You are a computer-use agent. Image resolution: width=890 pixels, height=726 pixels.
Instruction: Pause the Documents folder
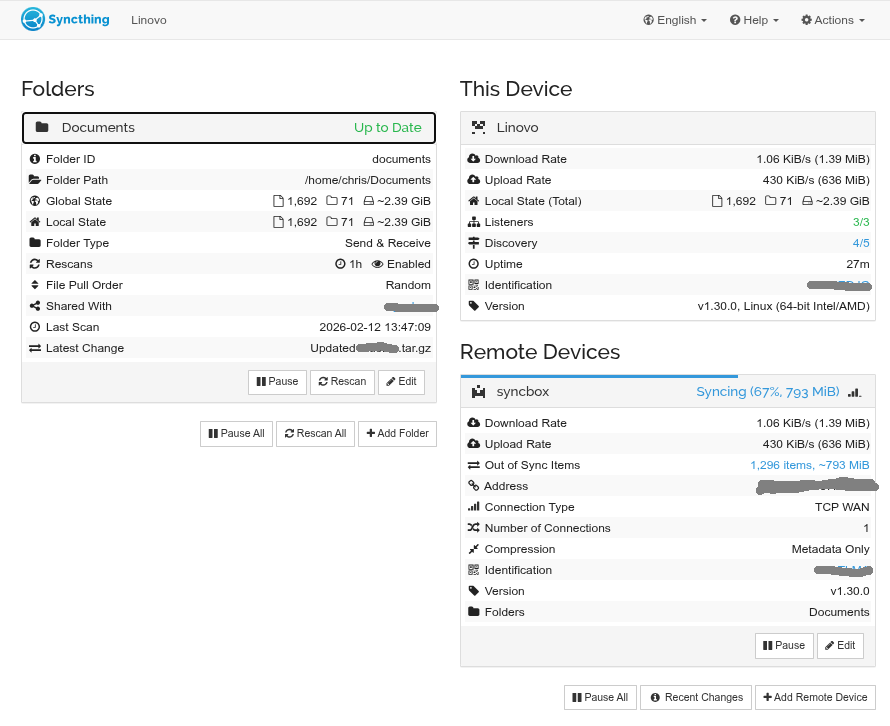pyautogui.click(x=277, y=381)
